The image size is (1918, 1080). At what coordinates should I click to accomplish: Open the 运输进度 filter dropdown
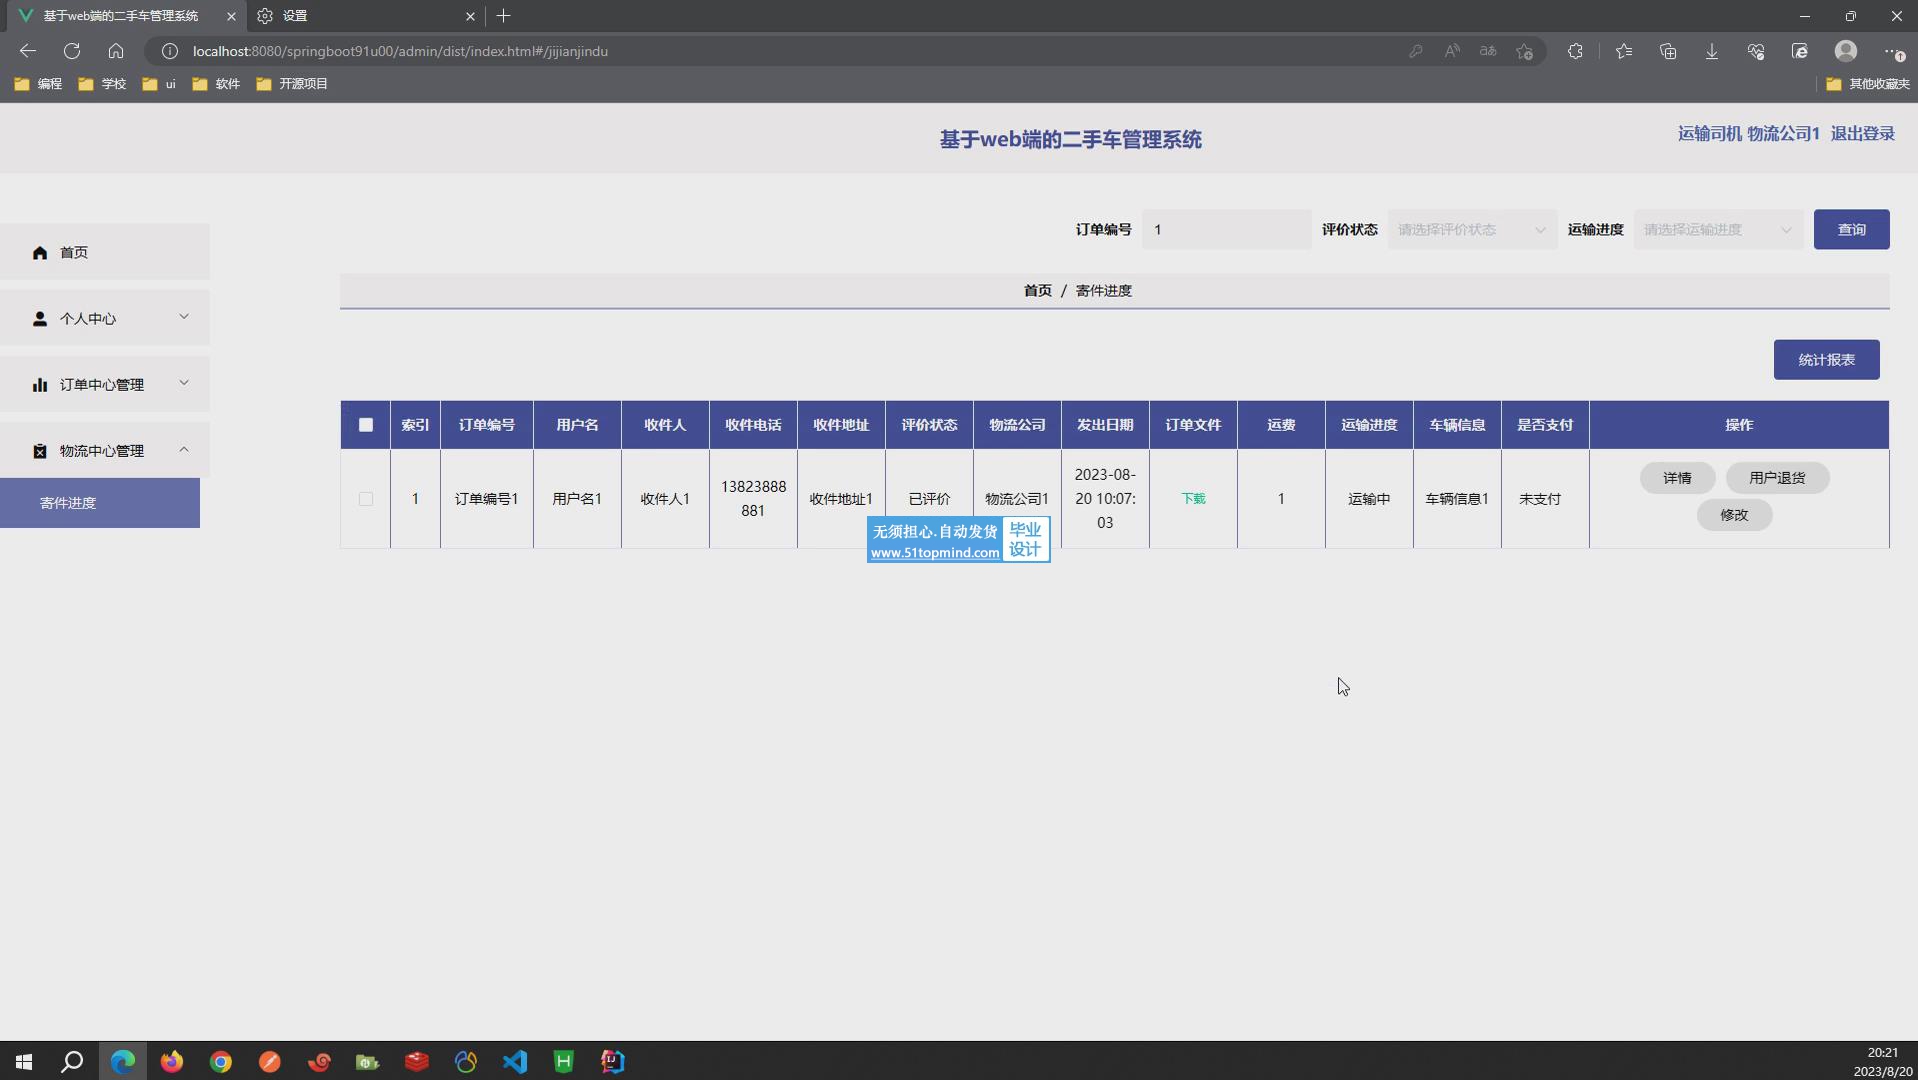[1718, 230]
